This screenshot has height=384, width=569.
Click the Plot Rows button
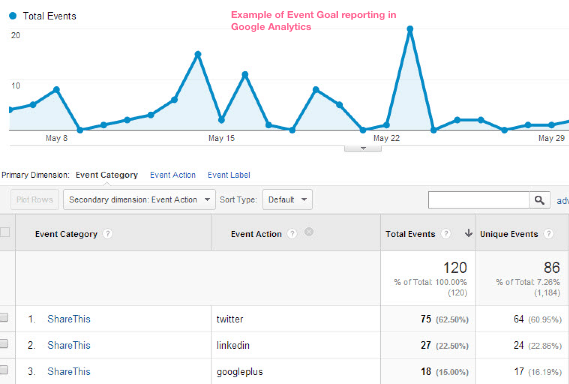[34, 200]
